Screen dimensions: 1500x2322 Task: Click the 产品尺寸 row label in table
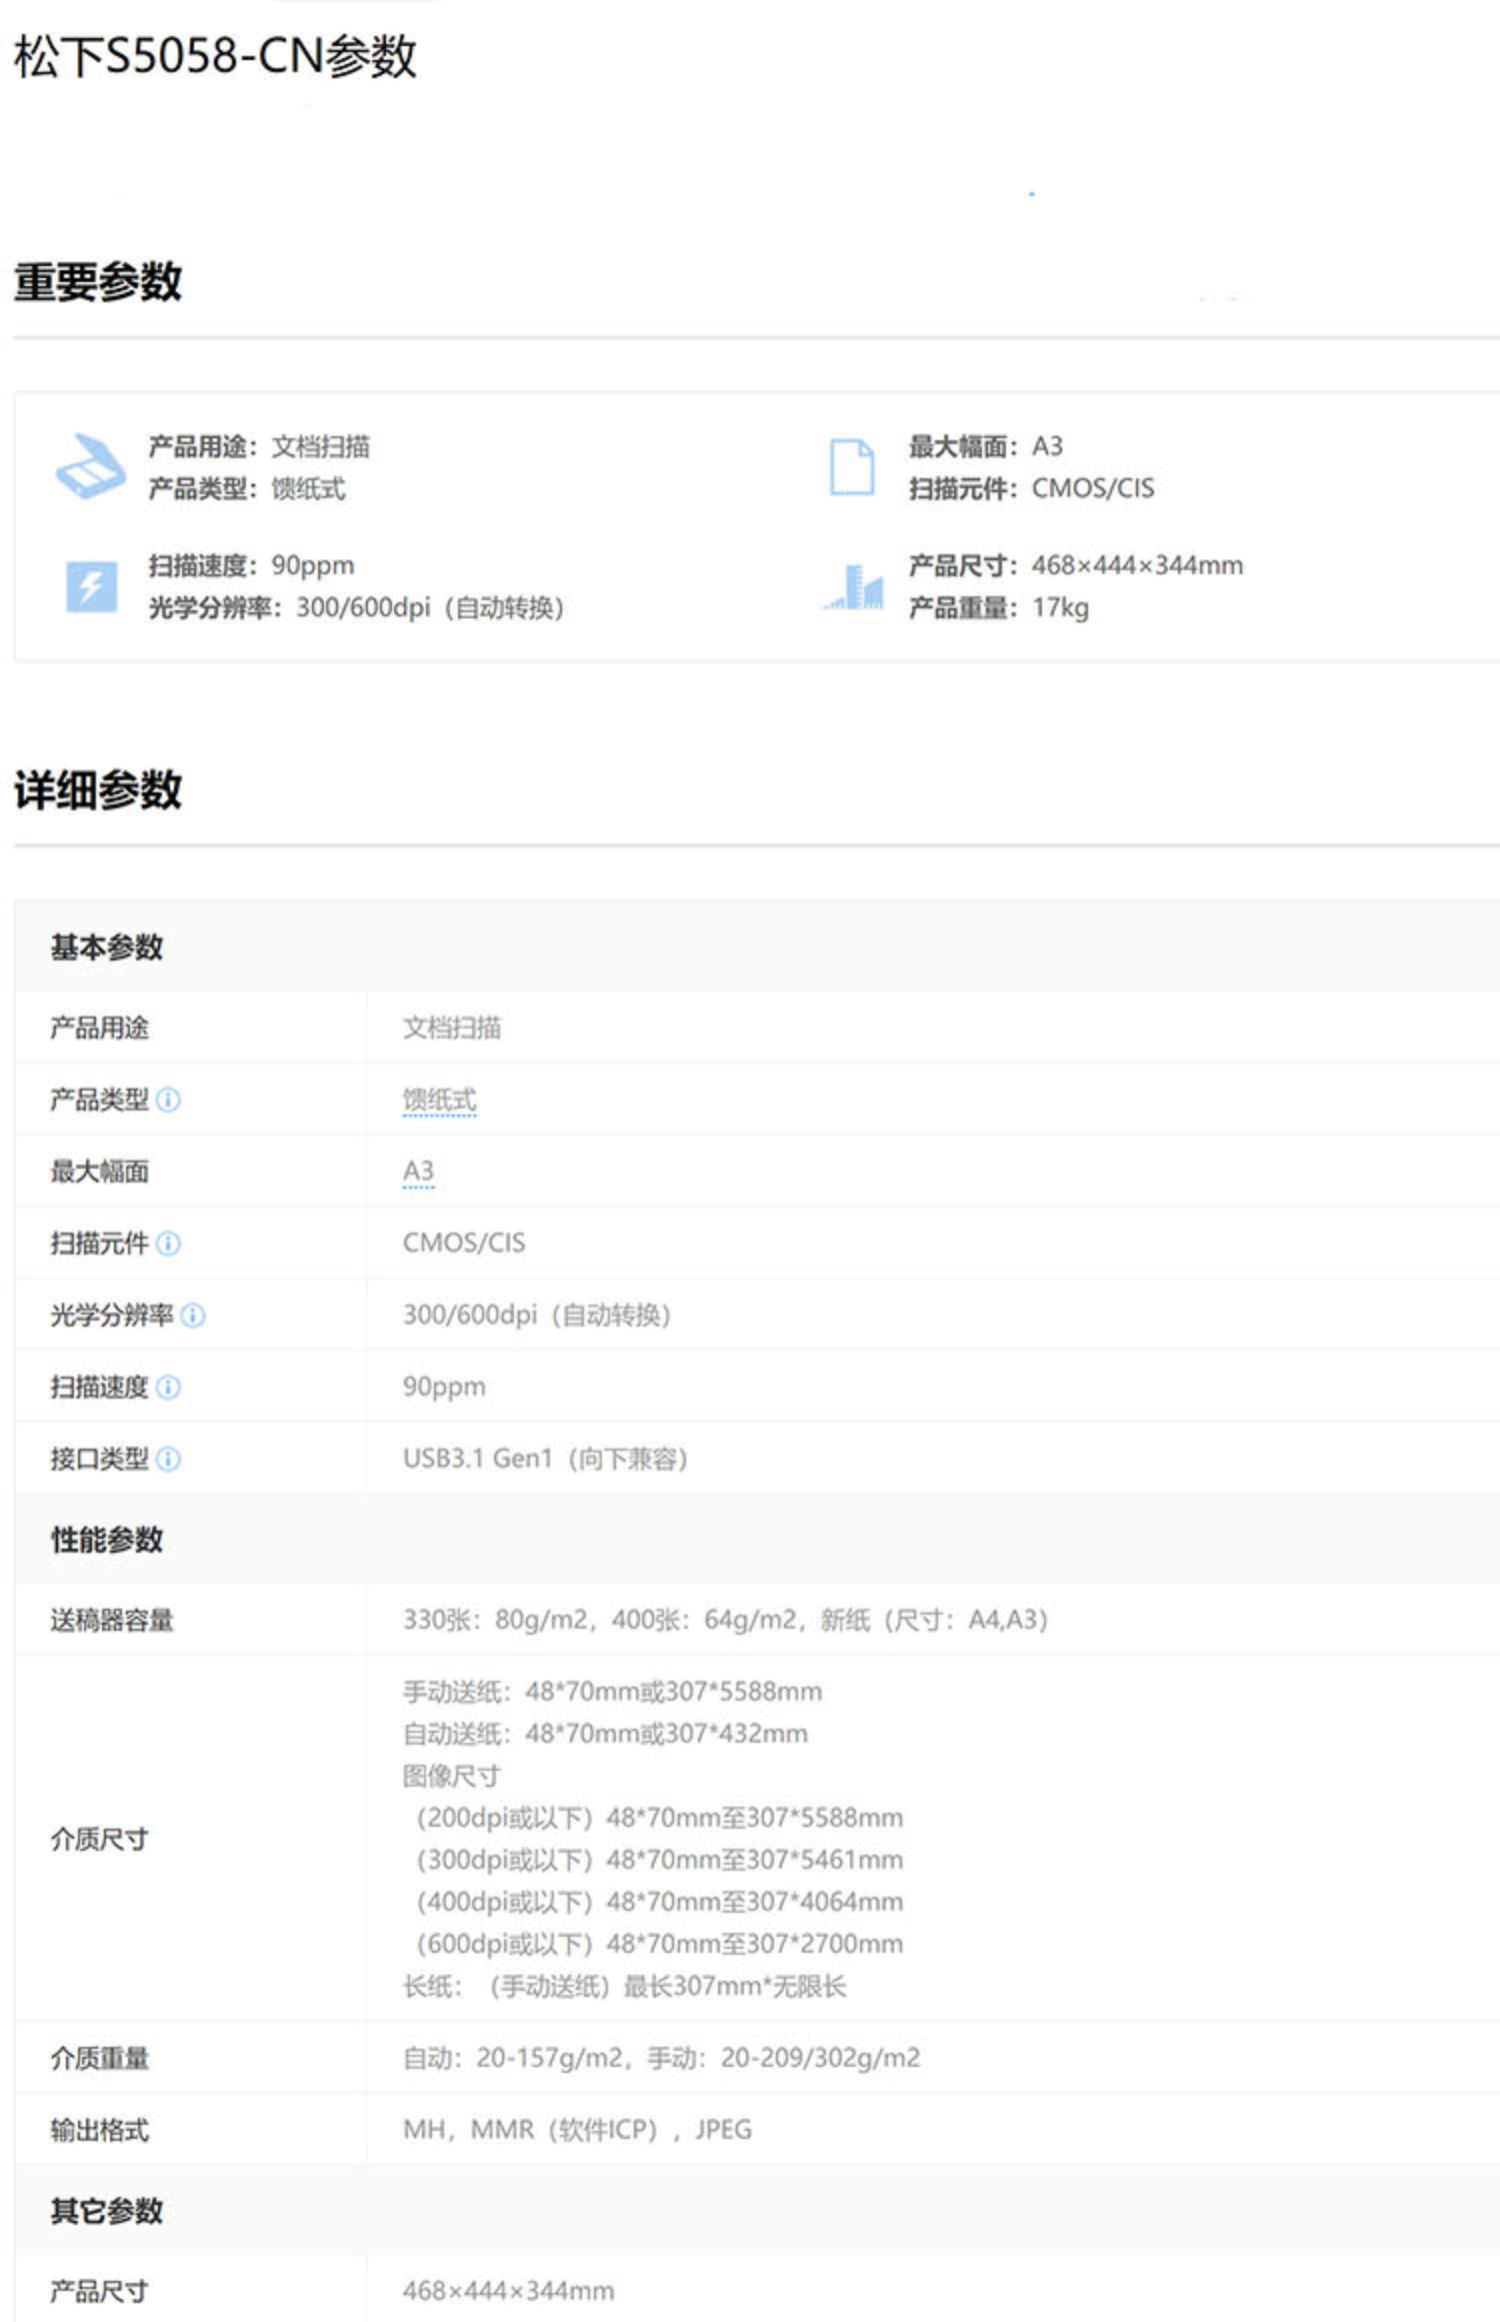point(99,2291)
